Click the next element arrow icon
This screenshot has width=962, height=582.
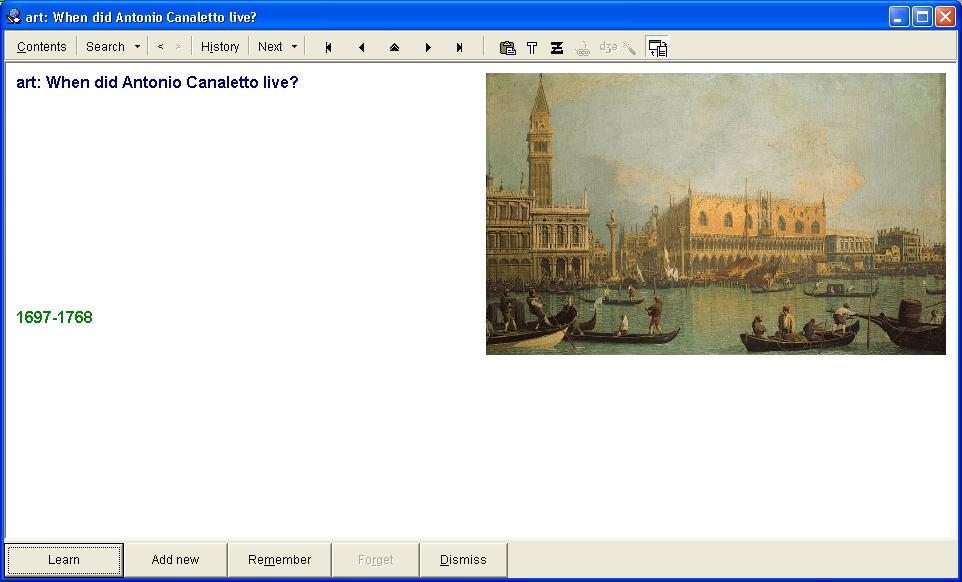click(428, 47)
